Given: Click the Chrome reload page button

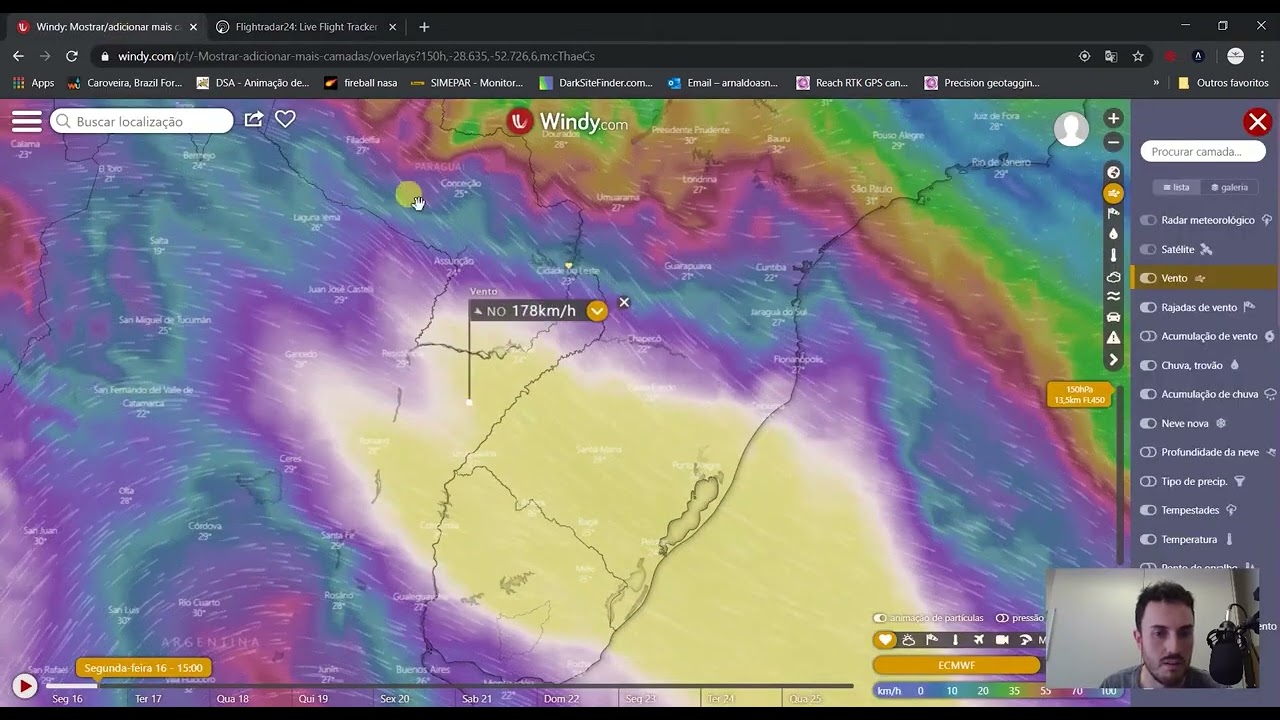Looking at the screenshot, I should [71, 56].
